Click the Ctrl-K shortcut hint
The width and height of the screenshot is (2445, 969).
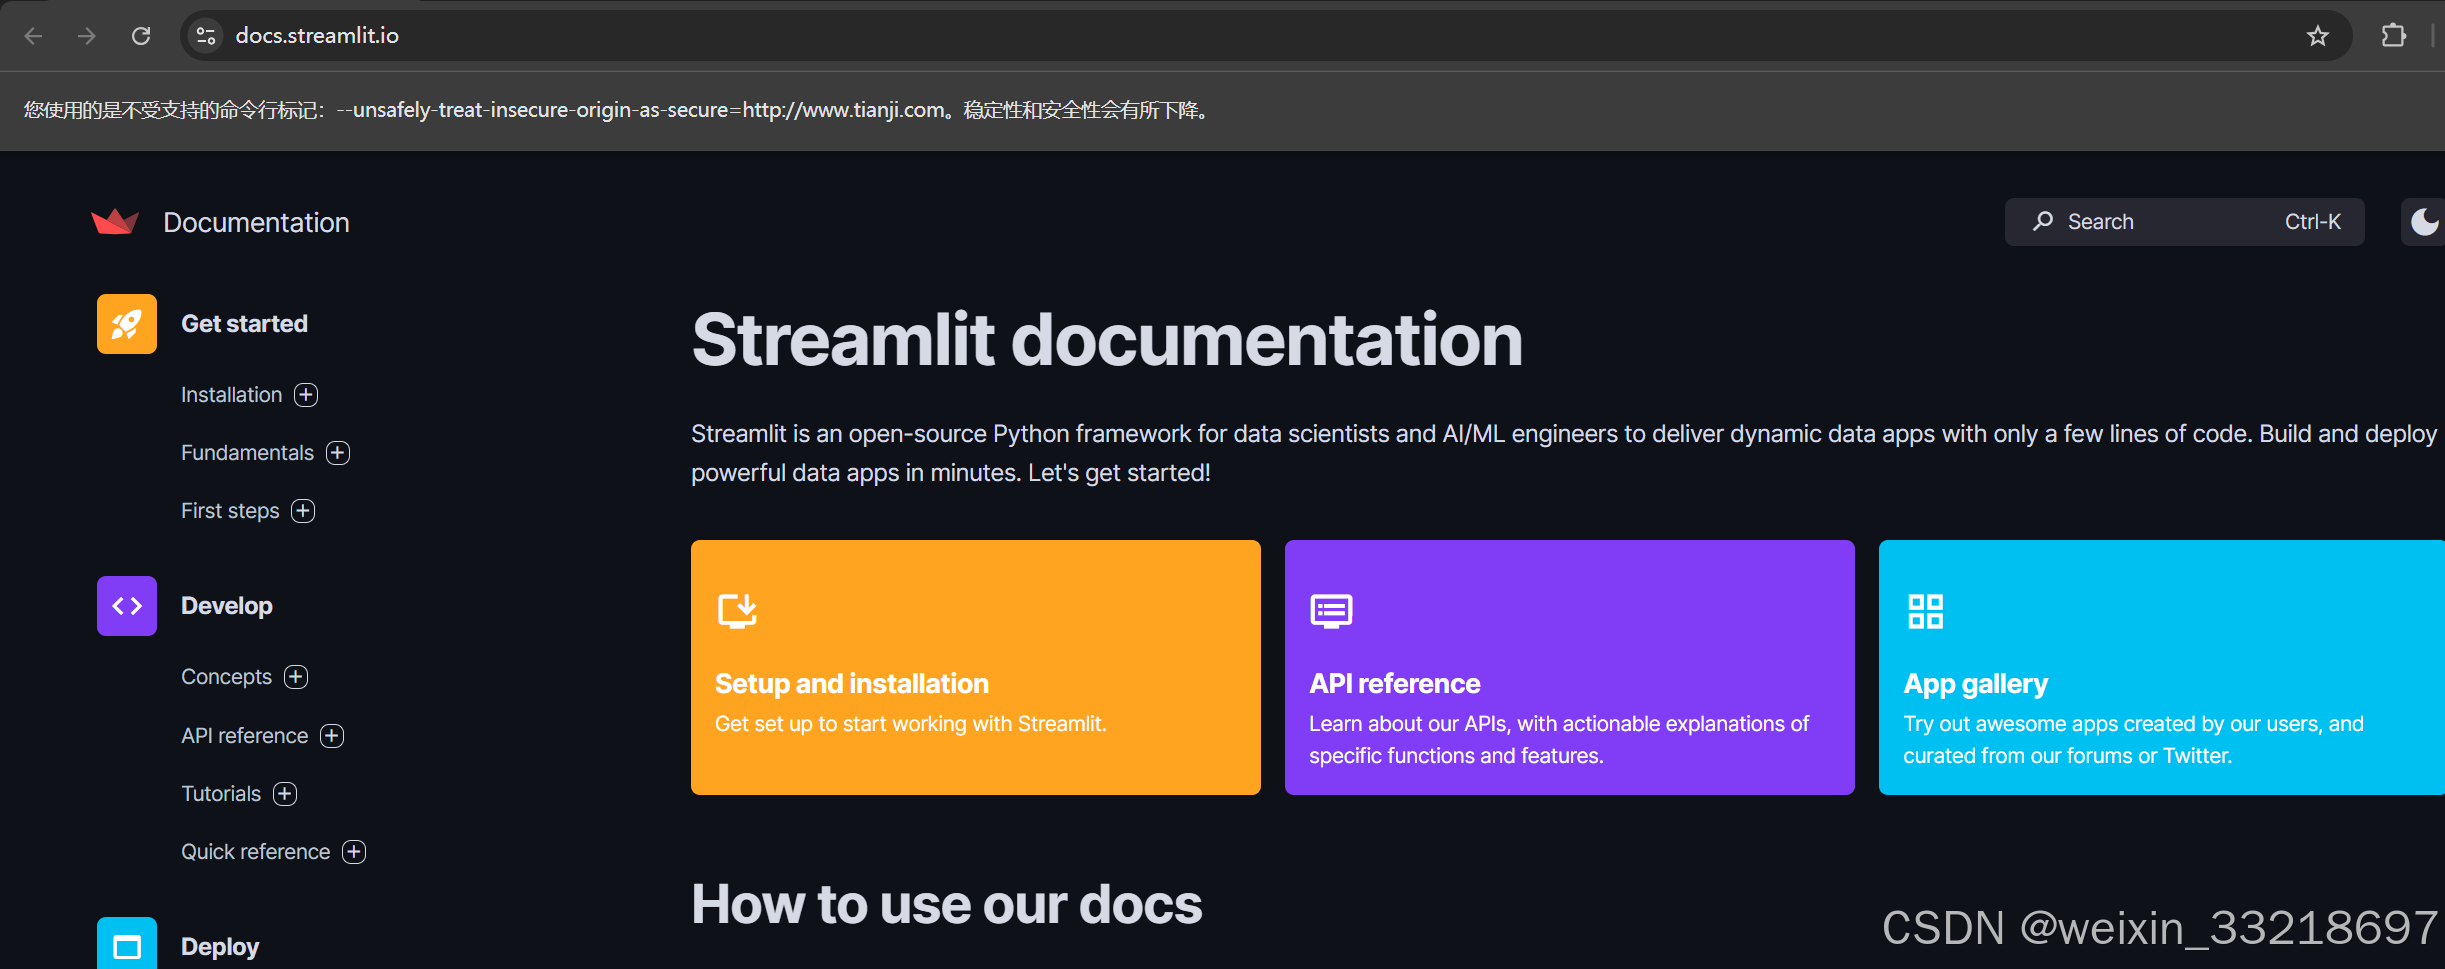click(2313, 222)
